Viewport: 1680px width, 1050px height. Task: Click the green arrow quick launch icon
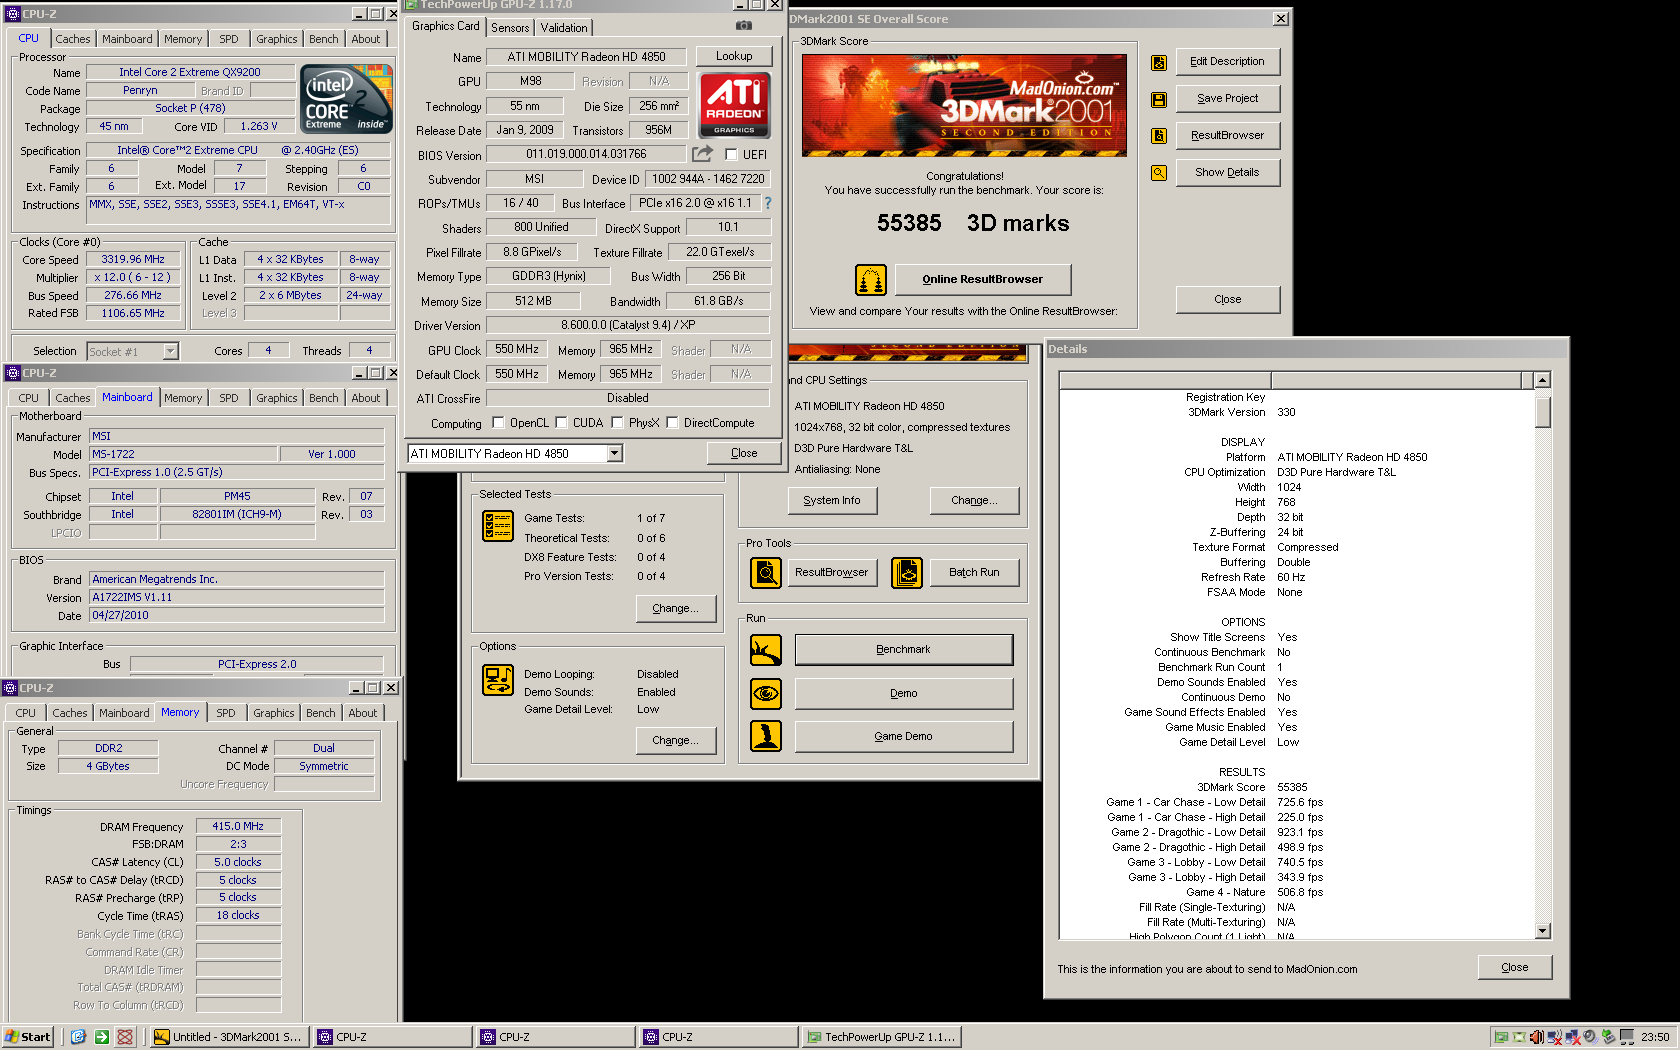102,1037
